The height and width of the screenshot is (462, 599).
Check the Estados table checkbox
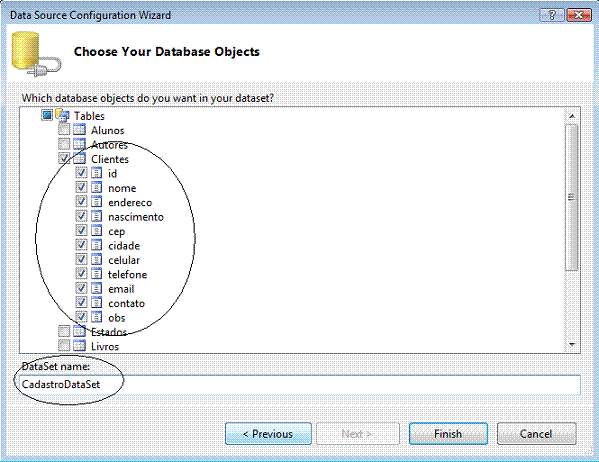(64, 331)
